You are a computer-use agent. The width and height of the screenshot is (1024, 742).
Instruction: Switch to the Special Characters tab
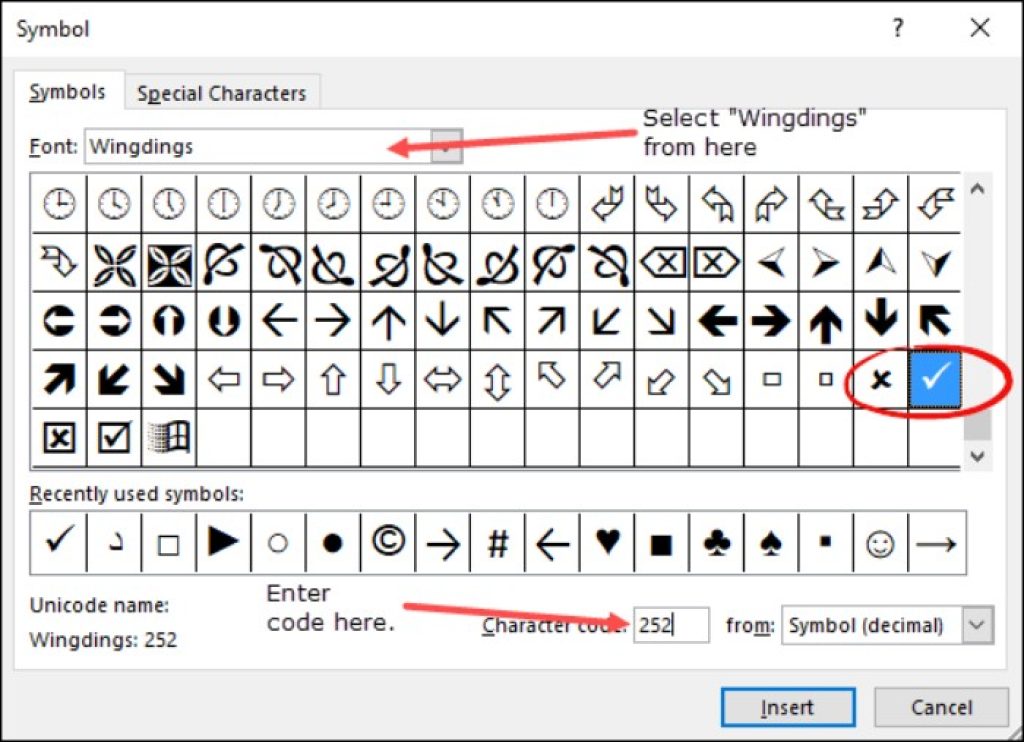click(222, 93)
